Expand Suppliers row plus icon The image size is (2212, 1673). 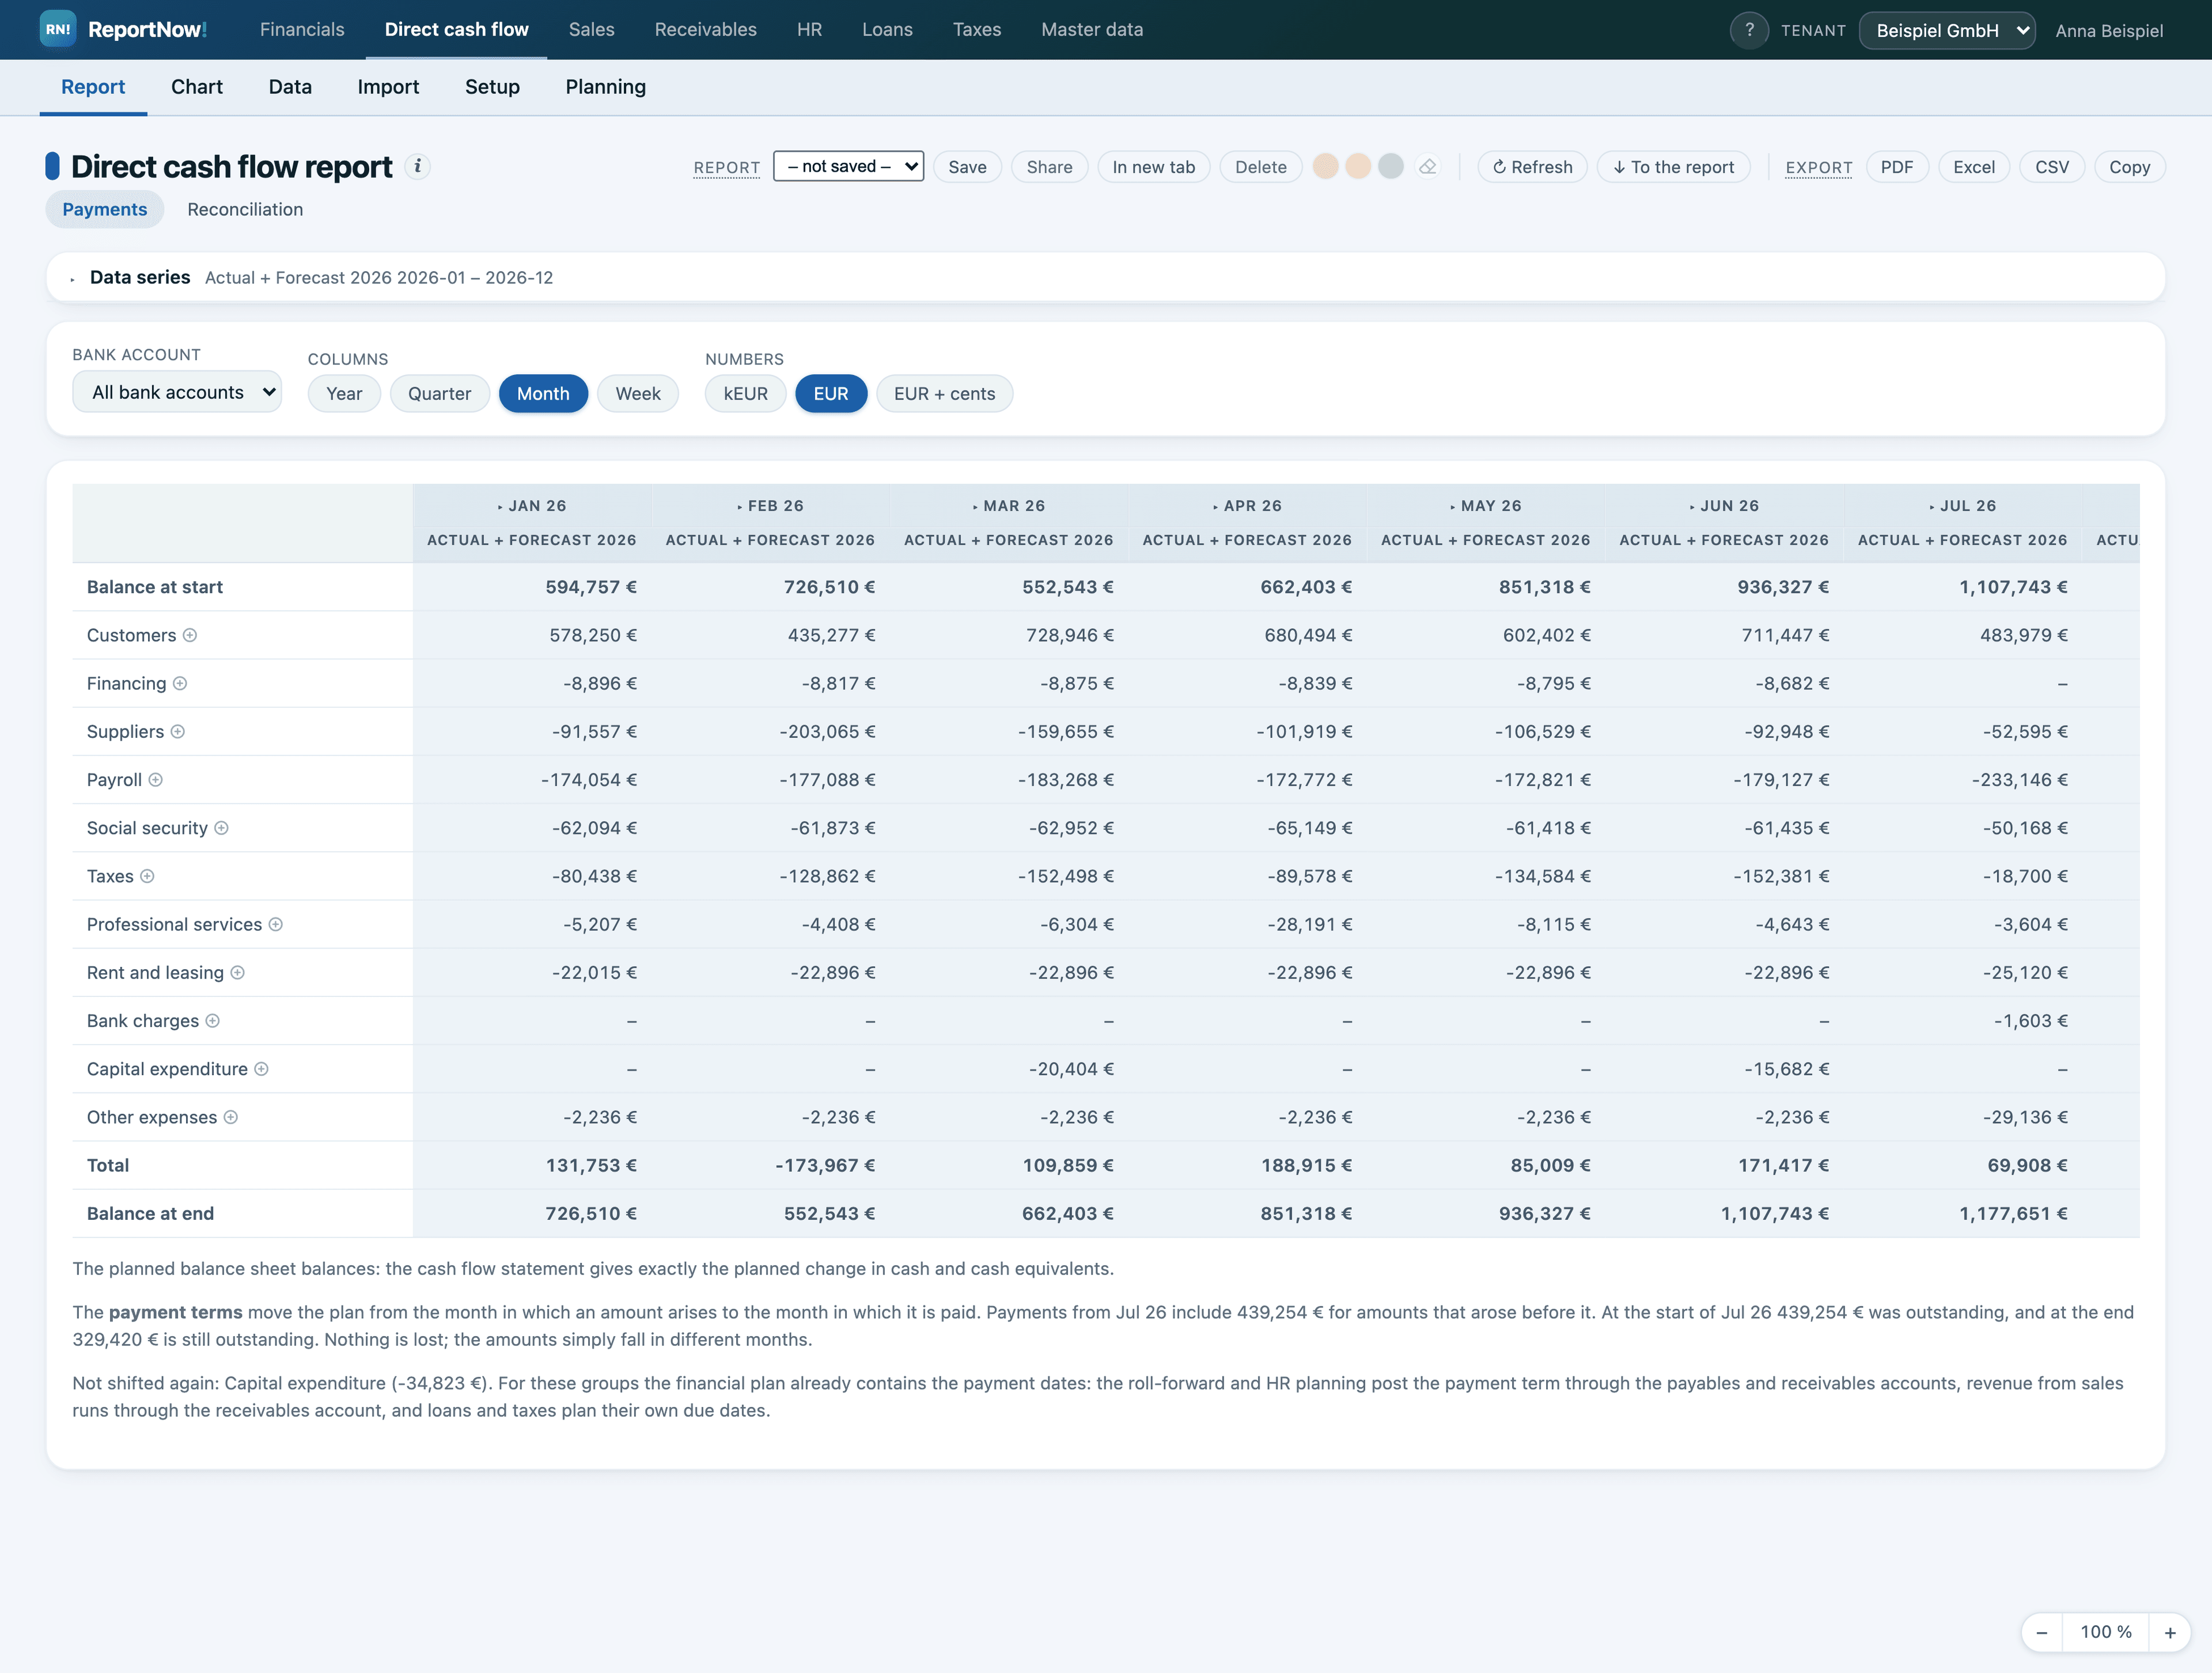178,731
